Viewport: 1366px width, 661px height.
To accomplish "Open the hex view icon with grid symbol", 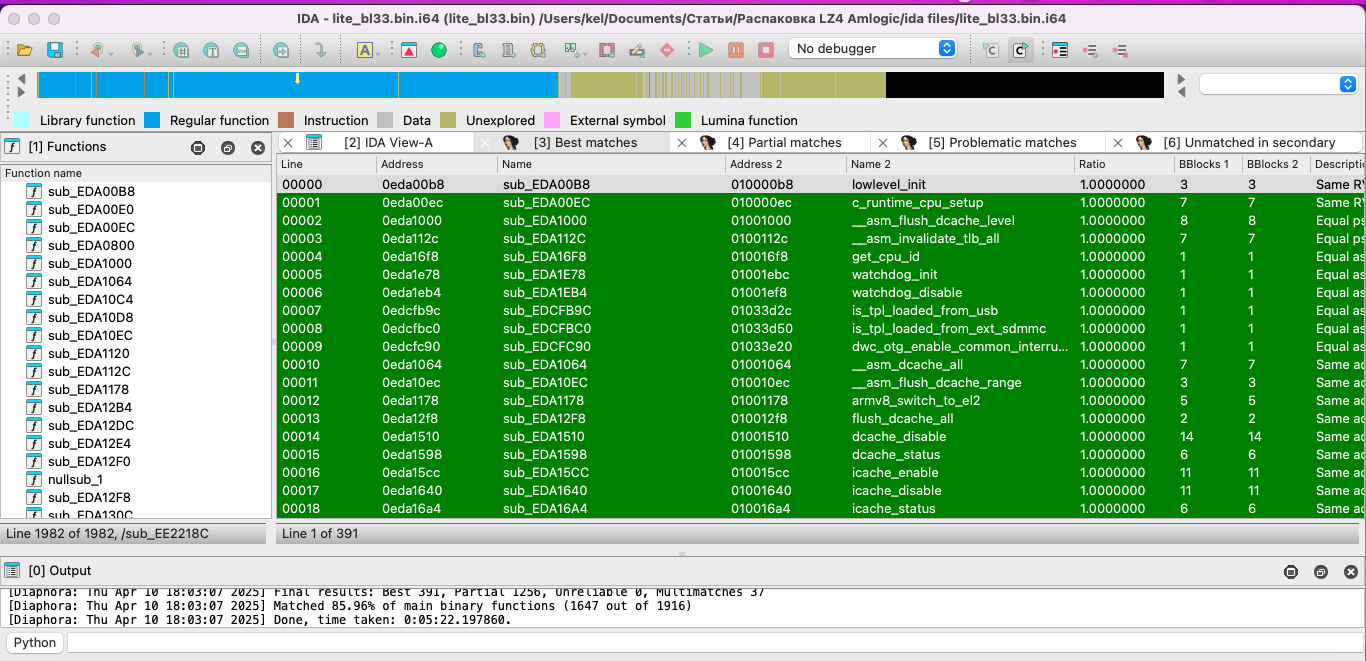I will point(181,49).
